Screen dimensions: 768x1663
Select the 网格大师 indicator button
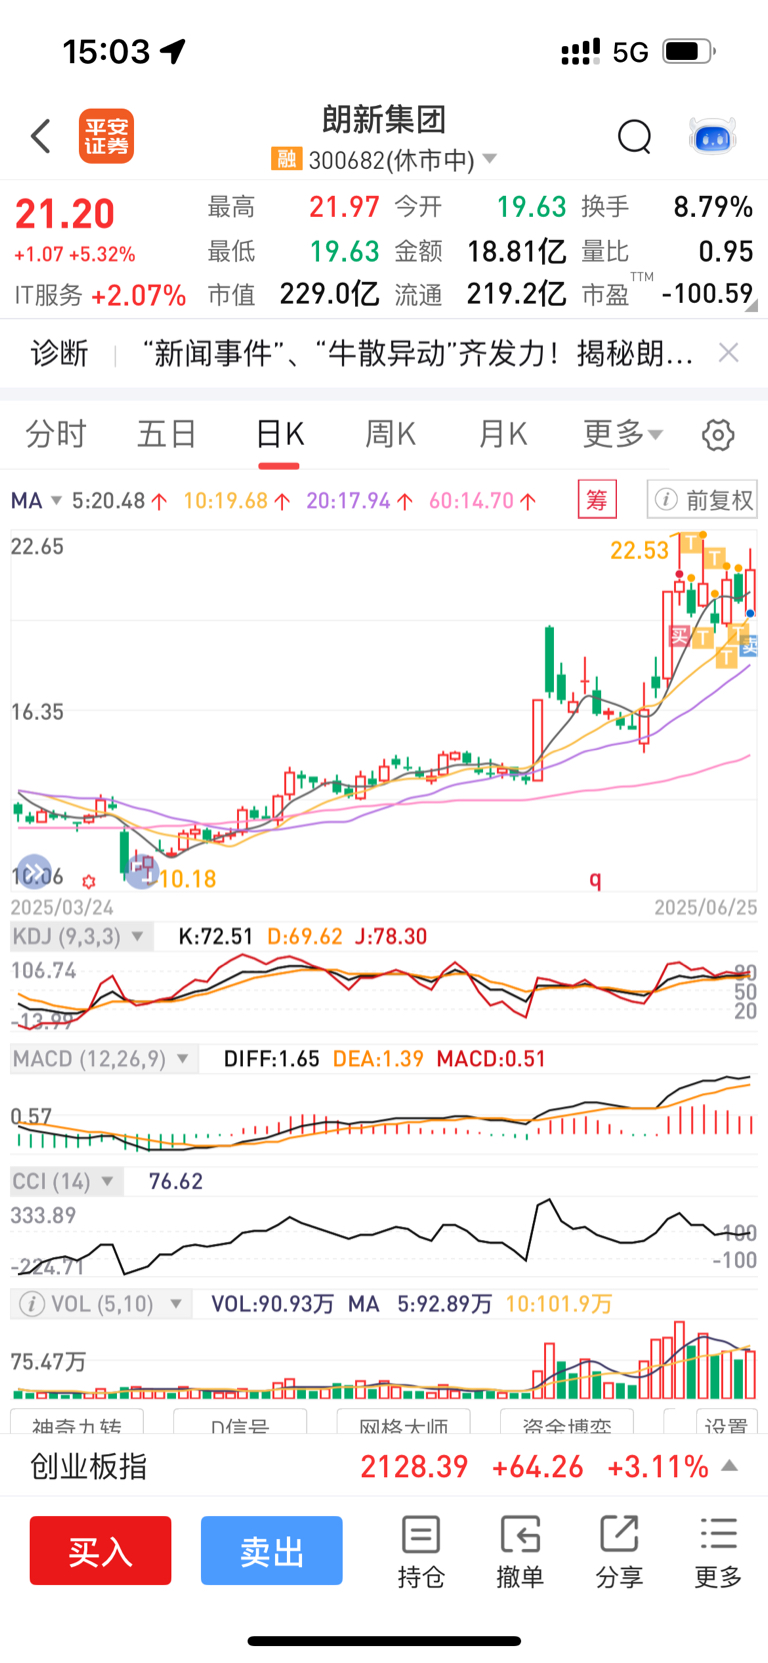click(x=403, y=1424)
